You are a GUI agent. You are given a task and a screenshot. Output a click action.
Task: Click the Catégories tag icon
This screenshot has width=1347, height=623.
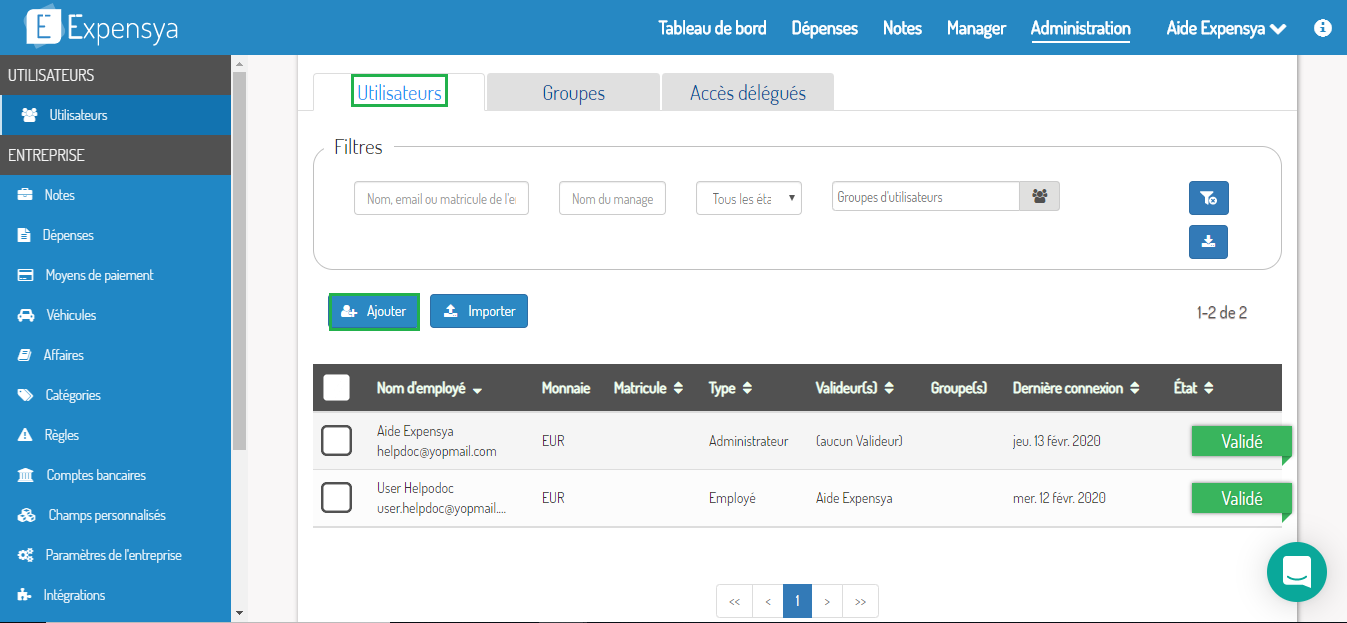(25, 395)
